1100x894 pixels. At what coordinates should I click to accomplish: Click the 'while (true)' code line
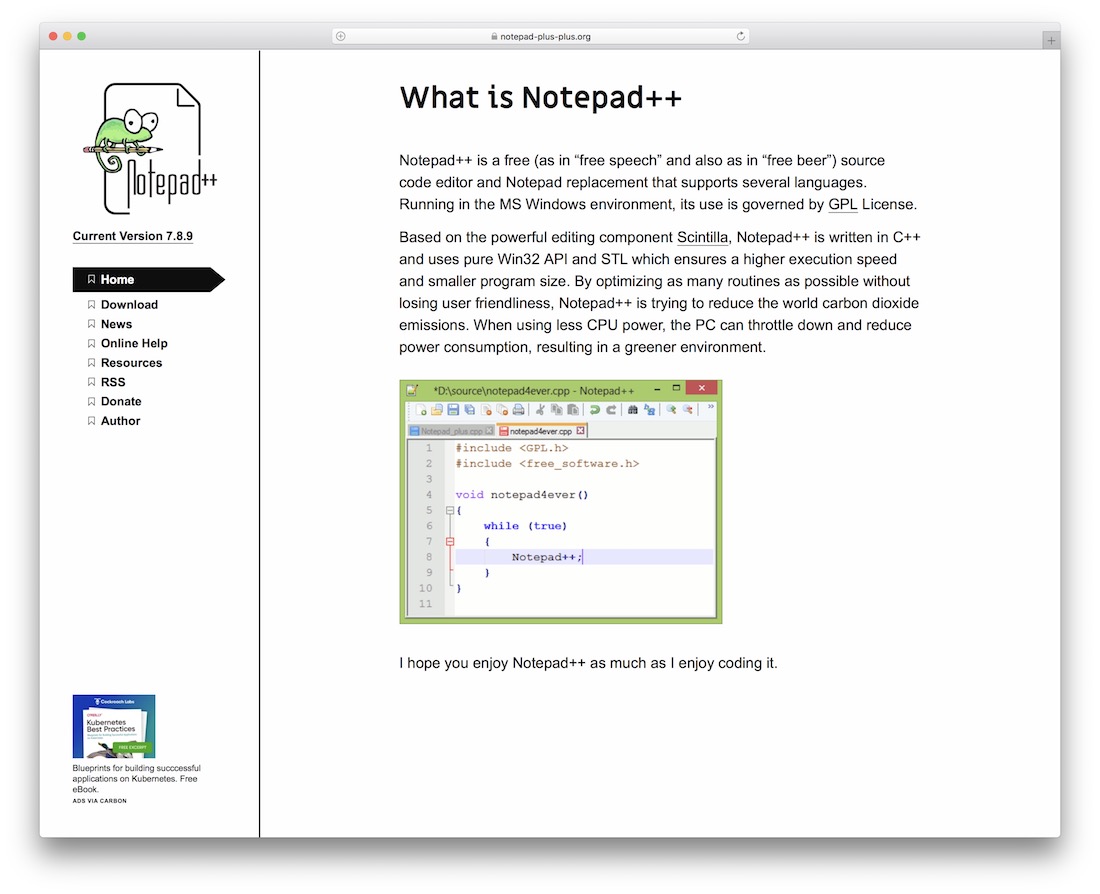pos(525,526)
